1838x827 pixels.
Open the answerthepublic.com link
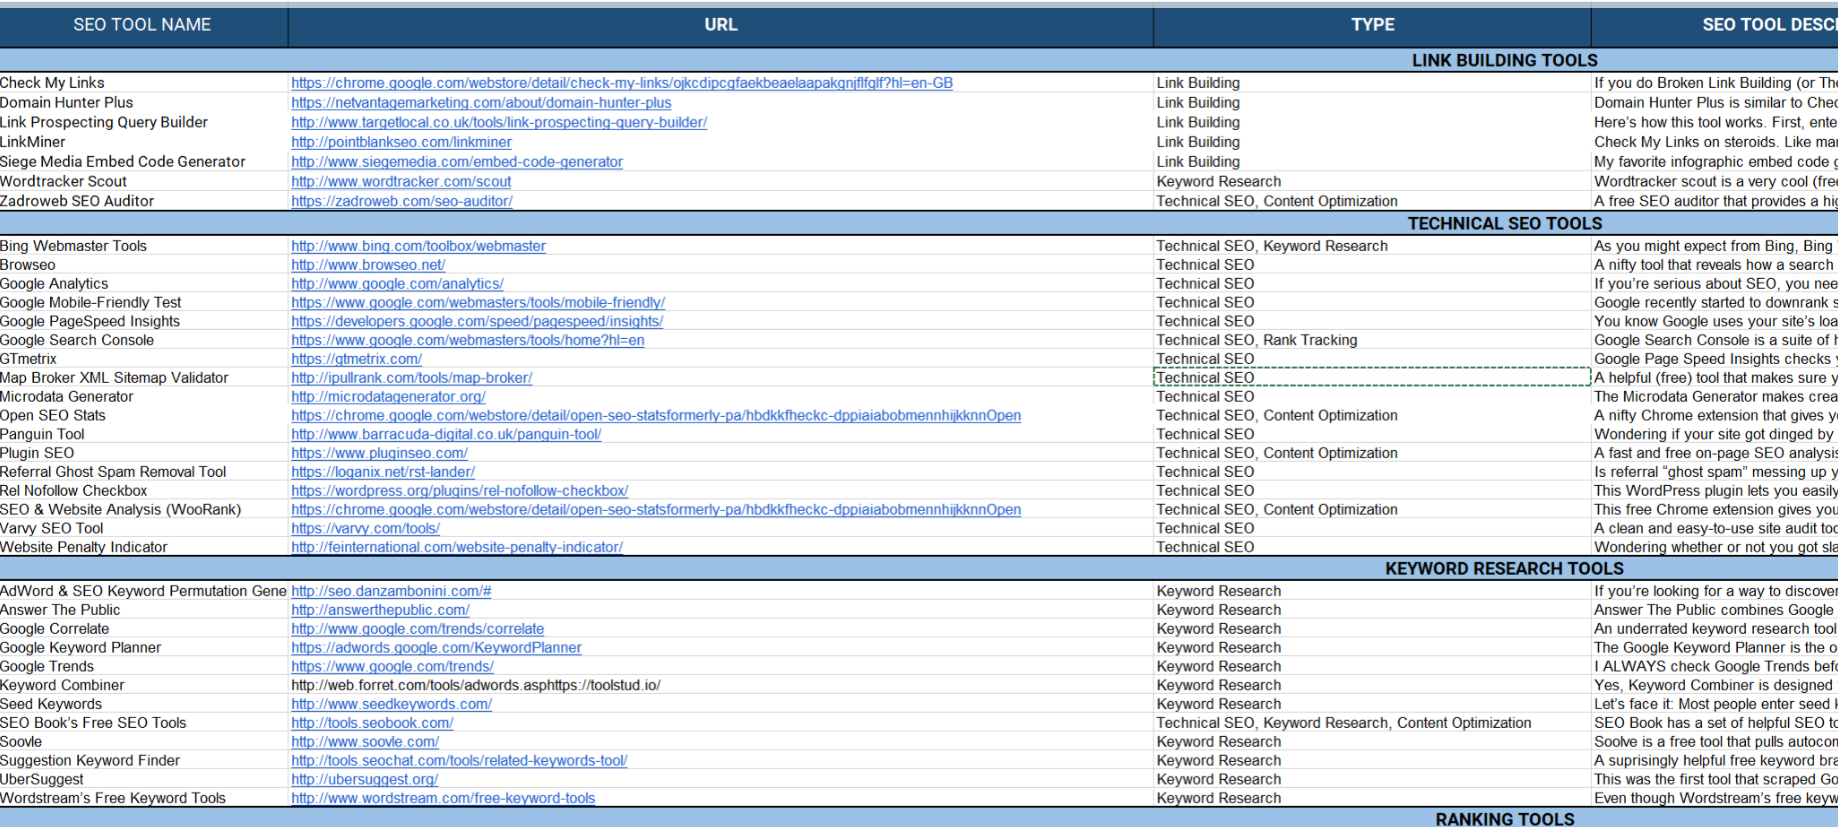[x=380, y=610]
